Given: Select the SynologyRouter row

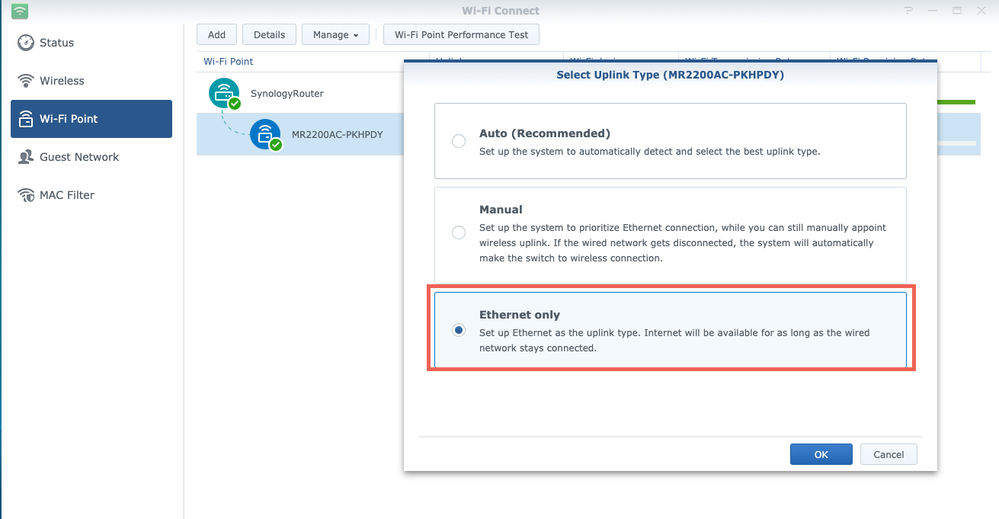Looking at the screenshot, I should pos(299,93).
